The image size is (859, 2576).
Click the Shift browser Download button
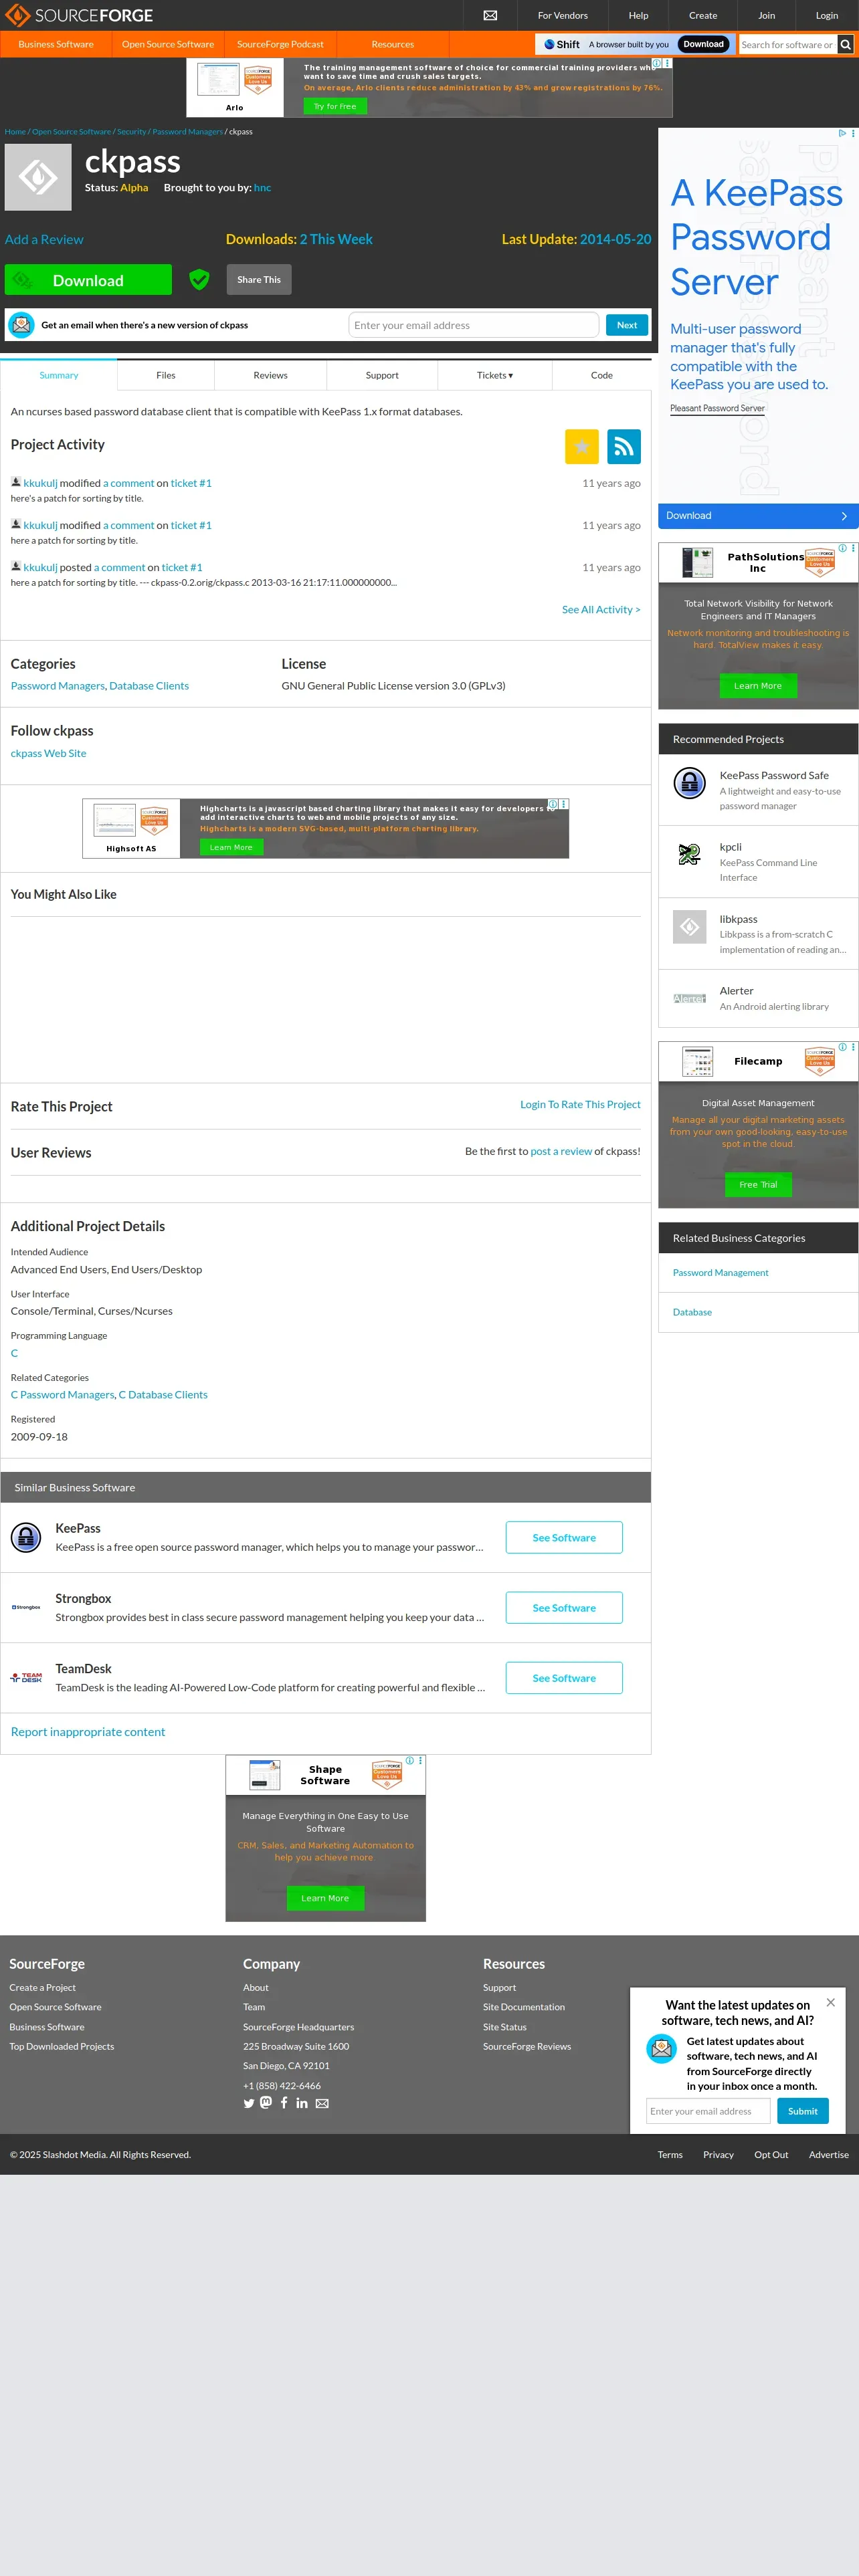(704, 44)
